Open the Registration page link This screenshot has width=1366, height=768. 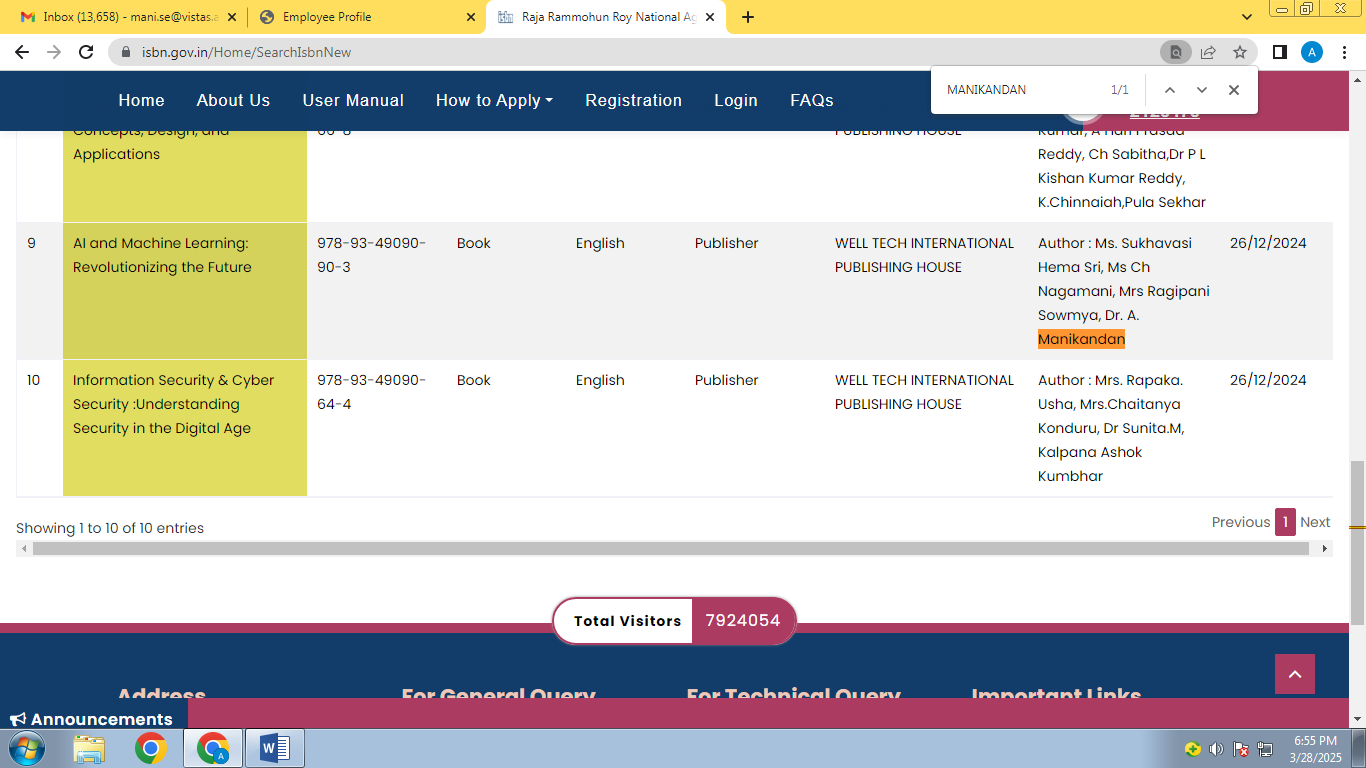coord(633,100)
